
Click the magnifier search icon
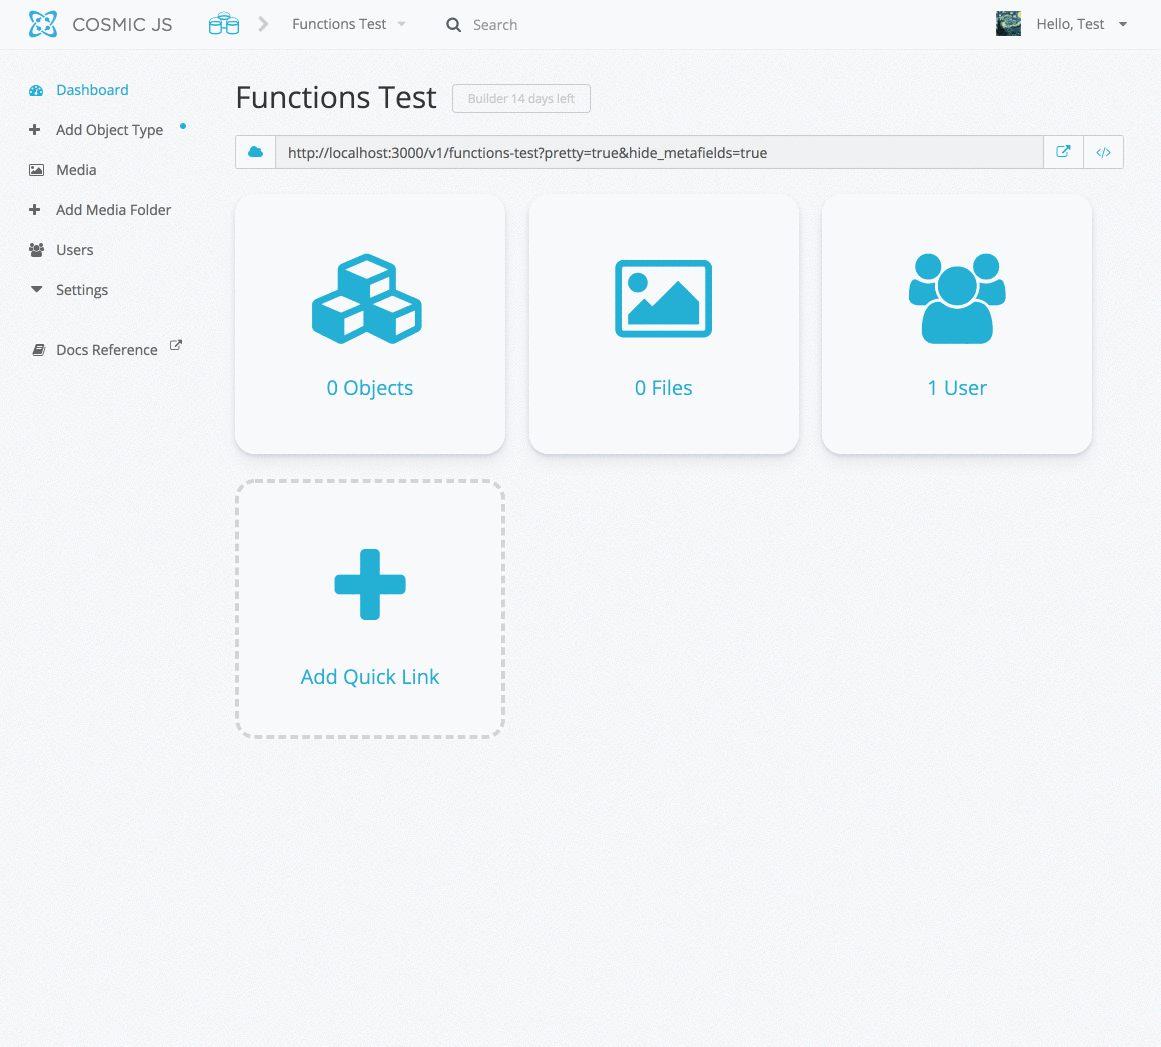[x=453, y=25]
